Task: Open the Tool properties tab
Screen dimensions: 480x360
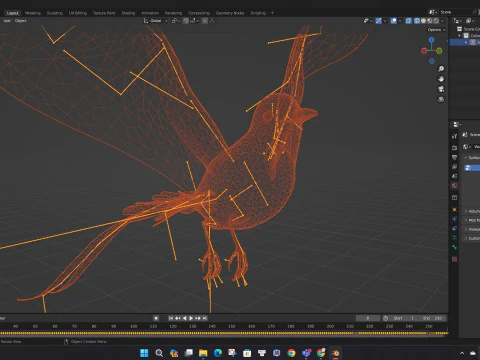Action: 454,136
